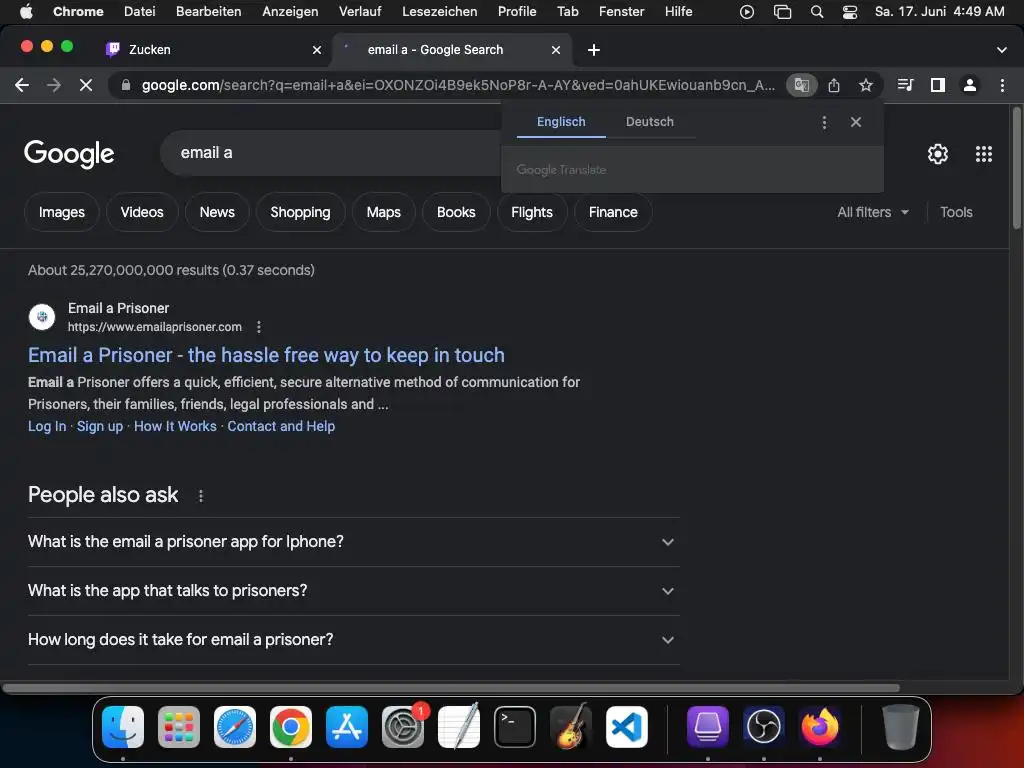Open Chrome's three-dot main menu
Screen dimensions: 1024x768
coord(1002,85)
